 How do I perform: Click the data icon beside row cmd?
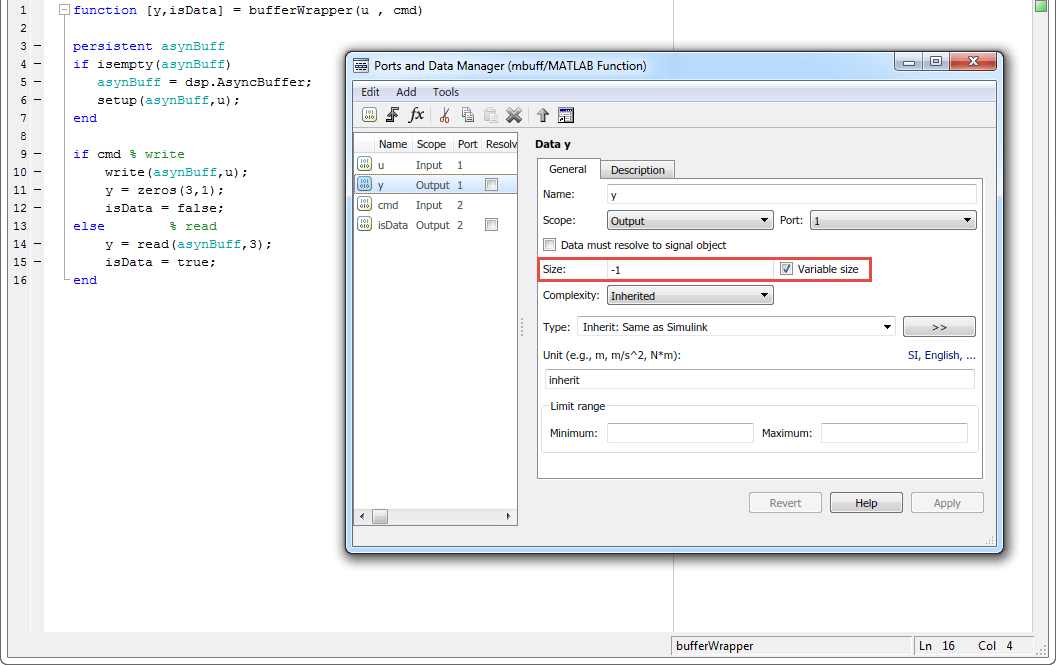tap(364, 204)
